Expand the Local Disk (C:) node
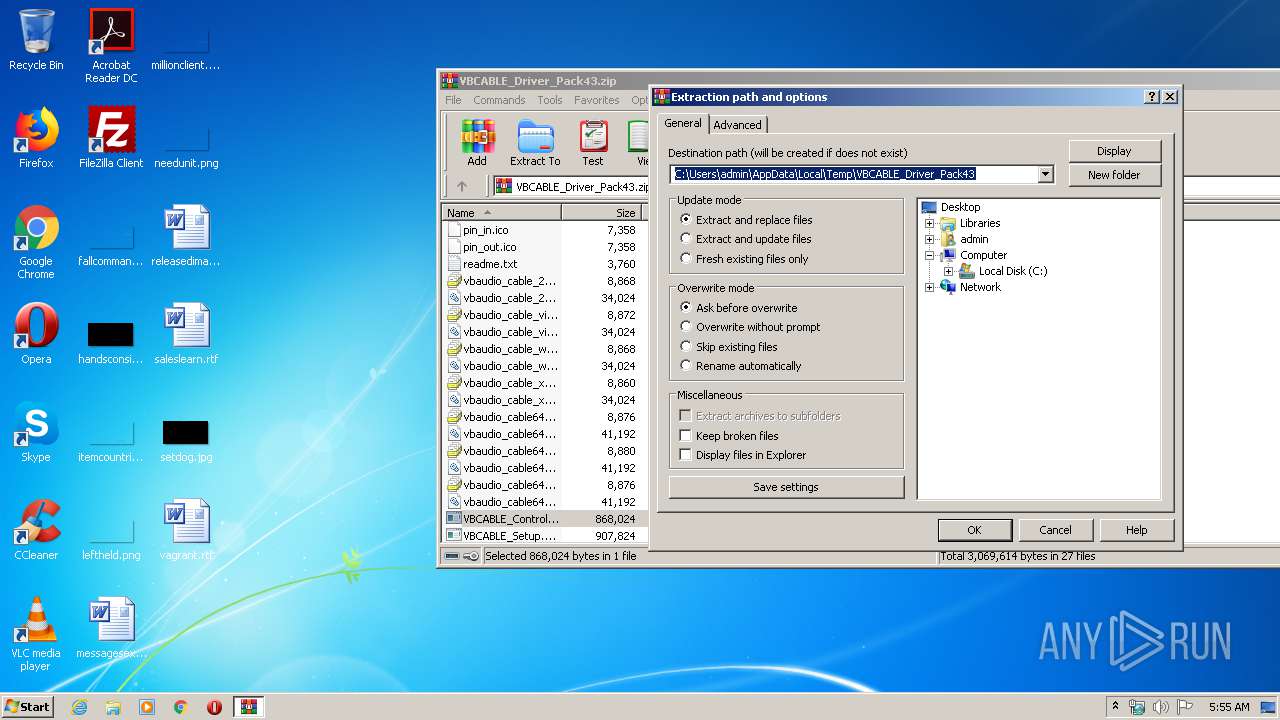 [x=949, y=271]
